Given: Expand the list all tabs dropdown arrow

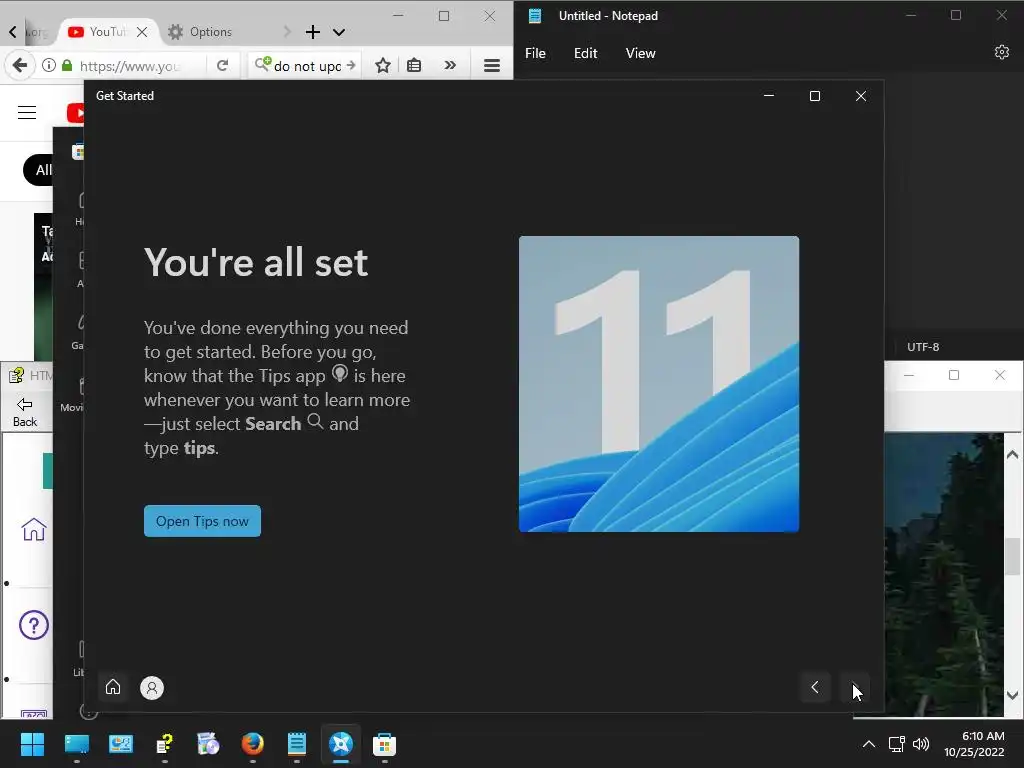Looking at the screenshot, I should [338, 32].
